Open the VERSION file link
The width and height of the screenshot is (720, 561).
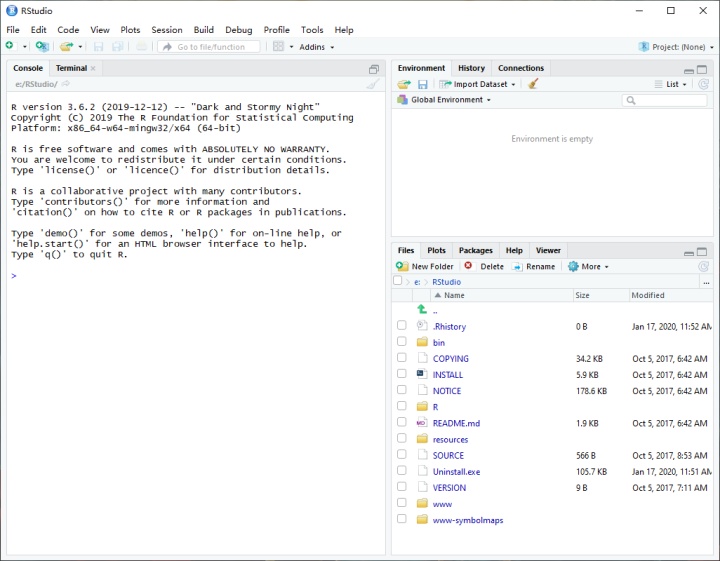click(x=449, y=488)
